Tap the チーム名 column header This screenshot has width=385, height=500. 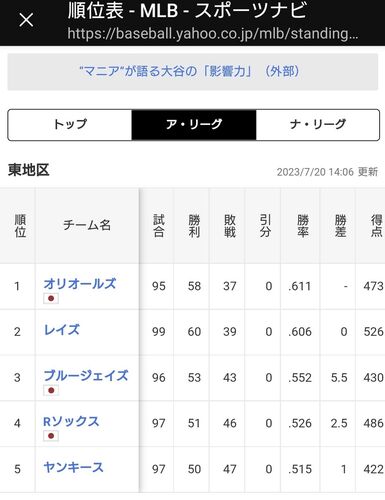(87, 225)
